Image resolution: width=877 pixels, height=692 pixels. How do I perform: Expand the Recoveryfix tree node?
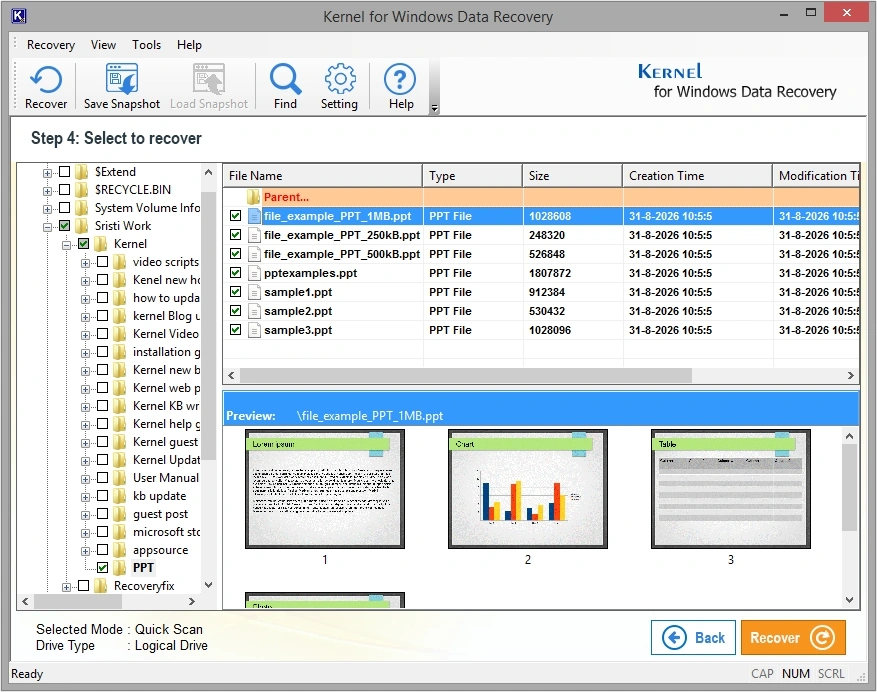pyautogui.click(x=67, y=587)
